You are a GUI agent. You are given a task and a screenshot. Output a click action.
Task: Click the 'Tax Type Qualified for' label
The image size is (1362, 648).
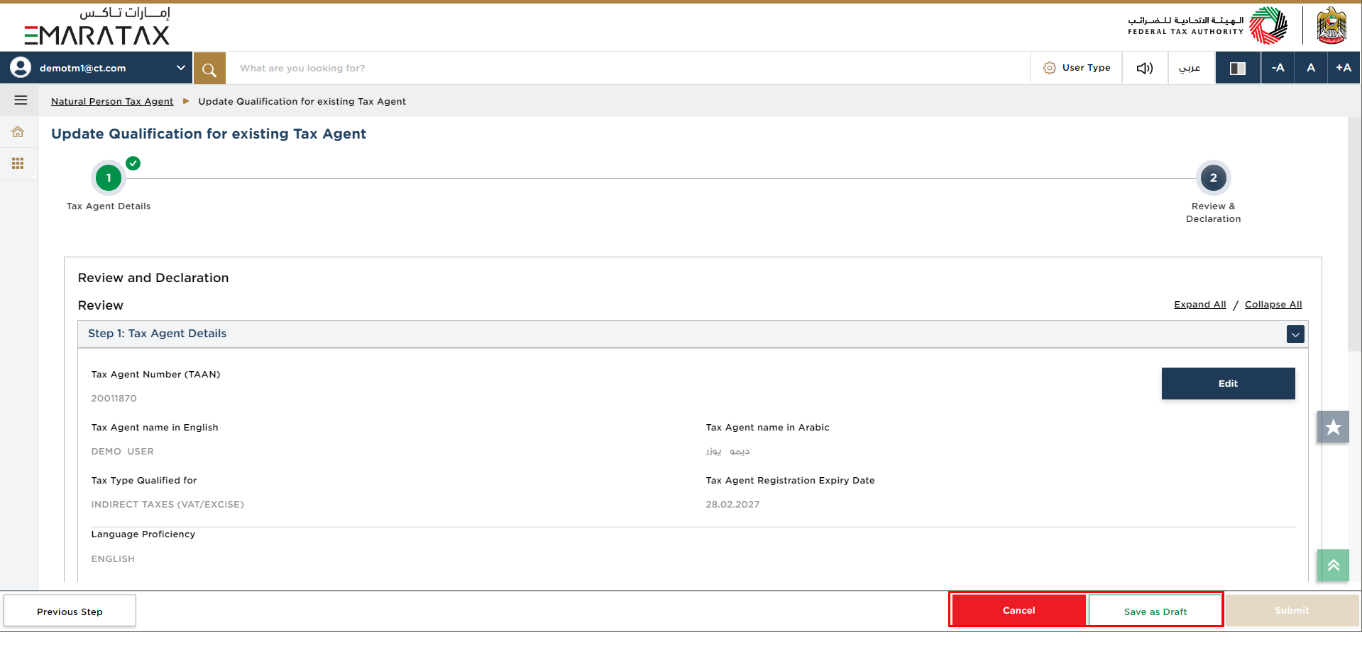tap(144, 480)
